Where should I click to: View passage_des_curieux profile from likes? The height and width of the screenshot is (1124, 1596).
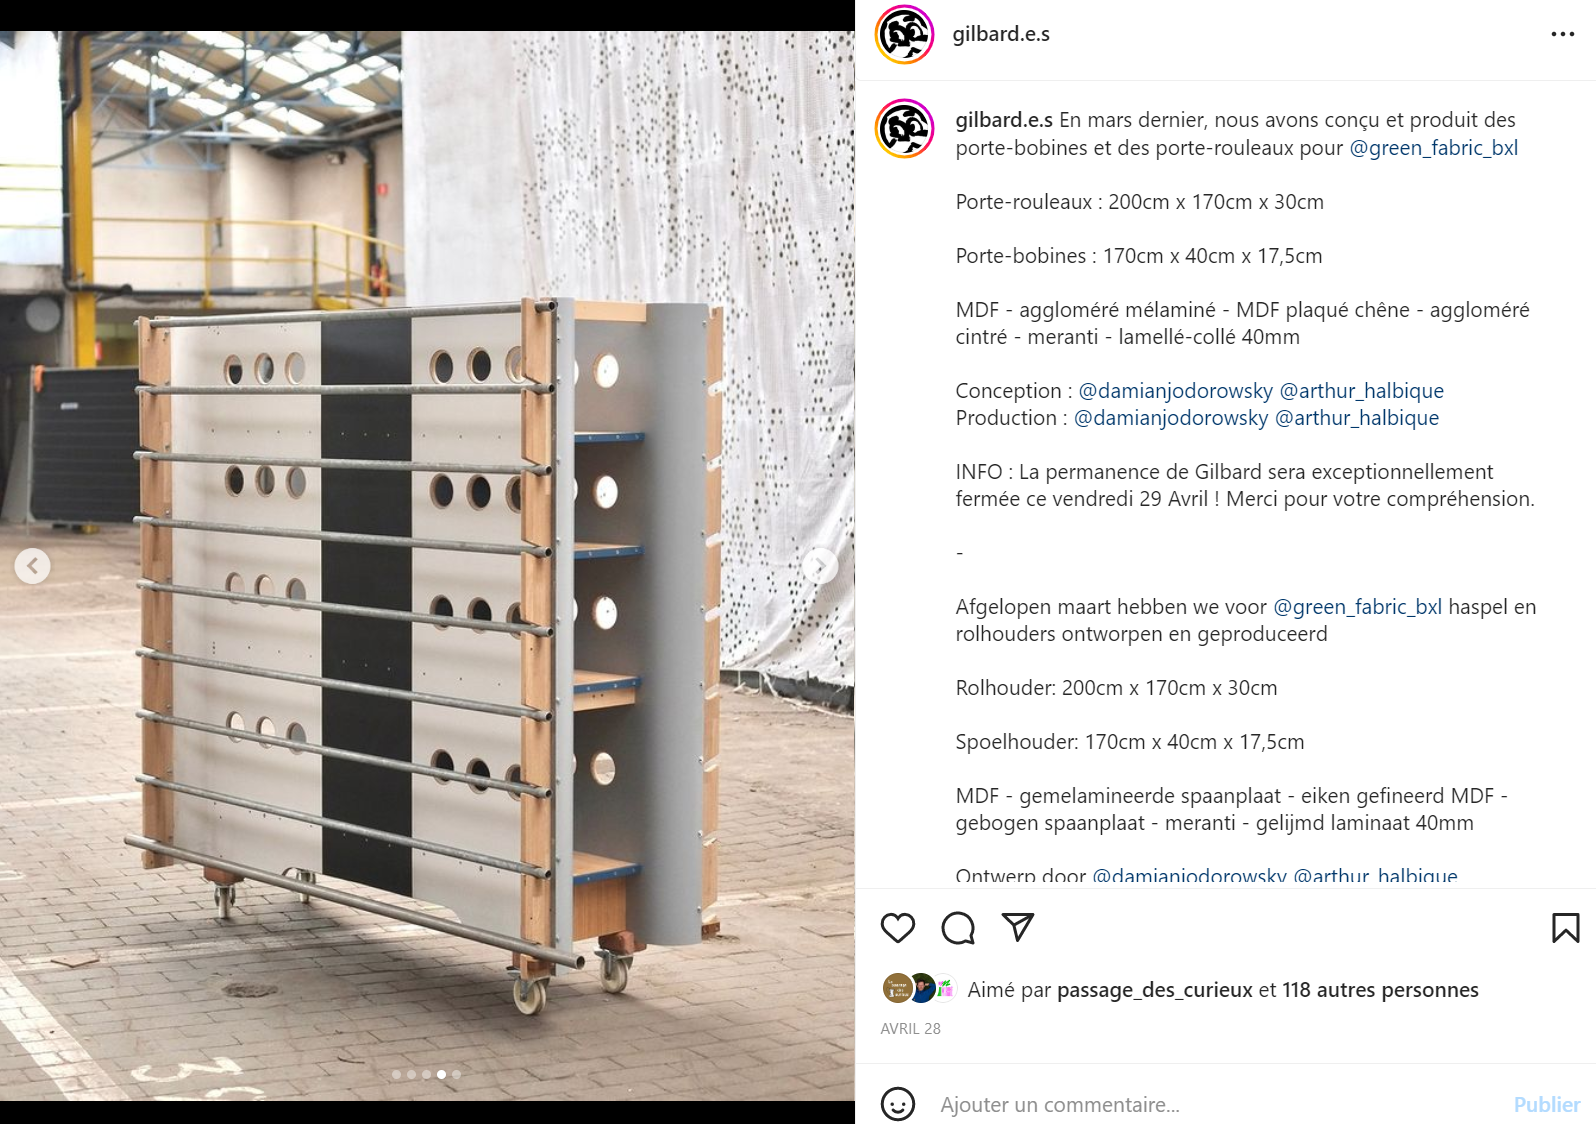[x=1154, y=990]
